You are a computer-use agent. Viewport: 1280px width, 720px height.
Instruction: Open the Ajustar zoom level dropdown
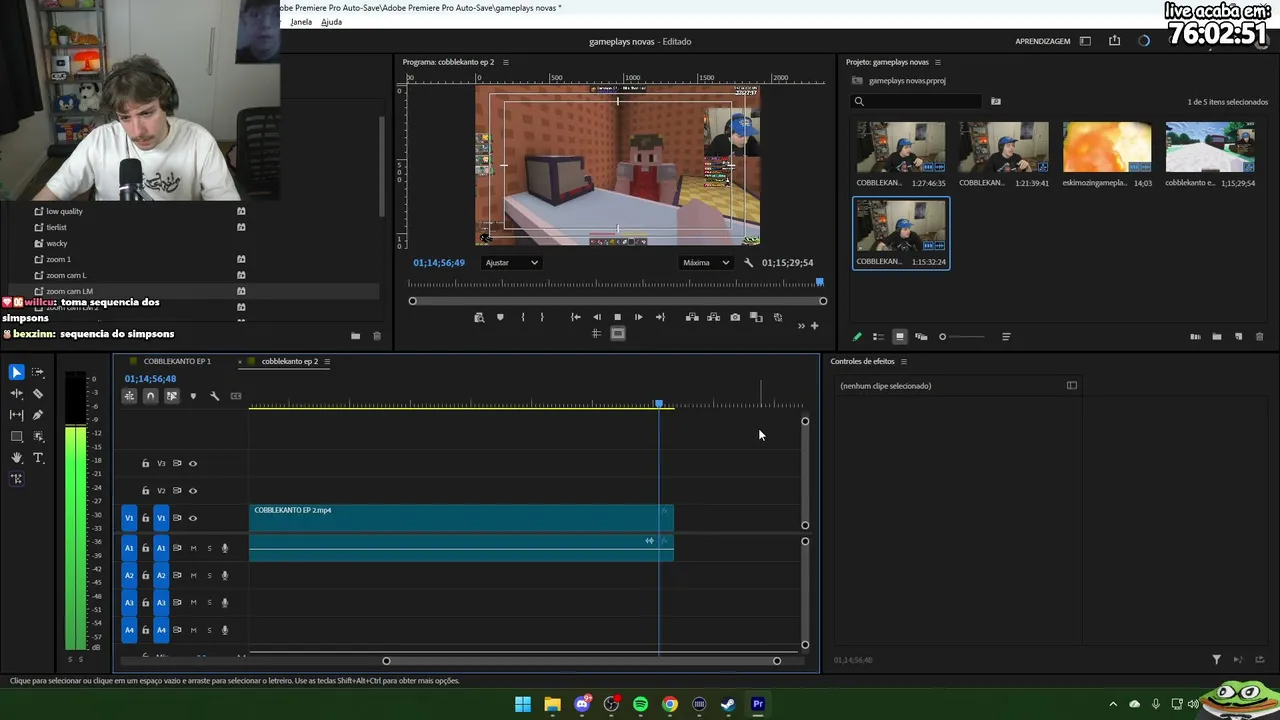(x=512, y=263)
